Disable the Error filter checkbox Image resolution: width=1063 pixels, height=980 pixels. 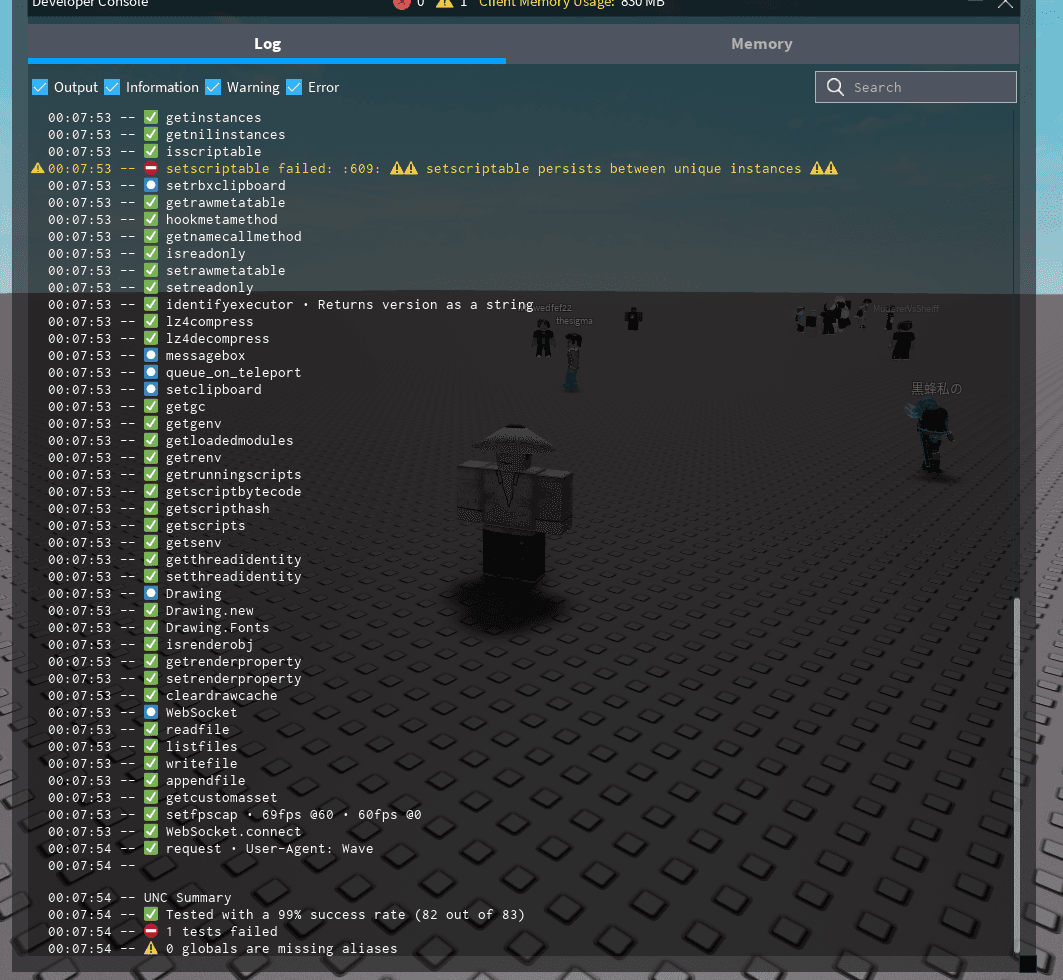[294, 87]
